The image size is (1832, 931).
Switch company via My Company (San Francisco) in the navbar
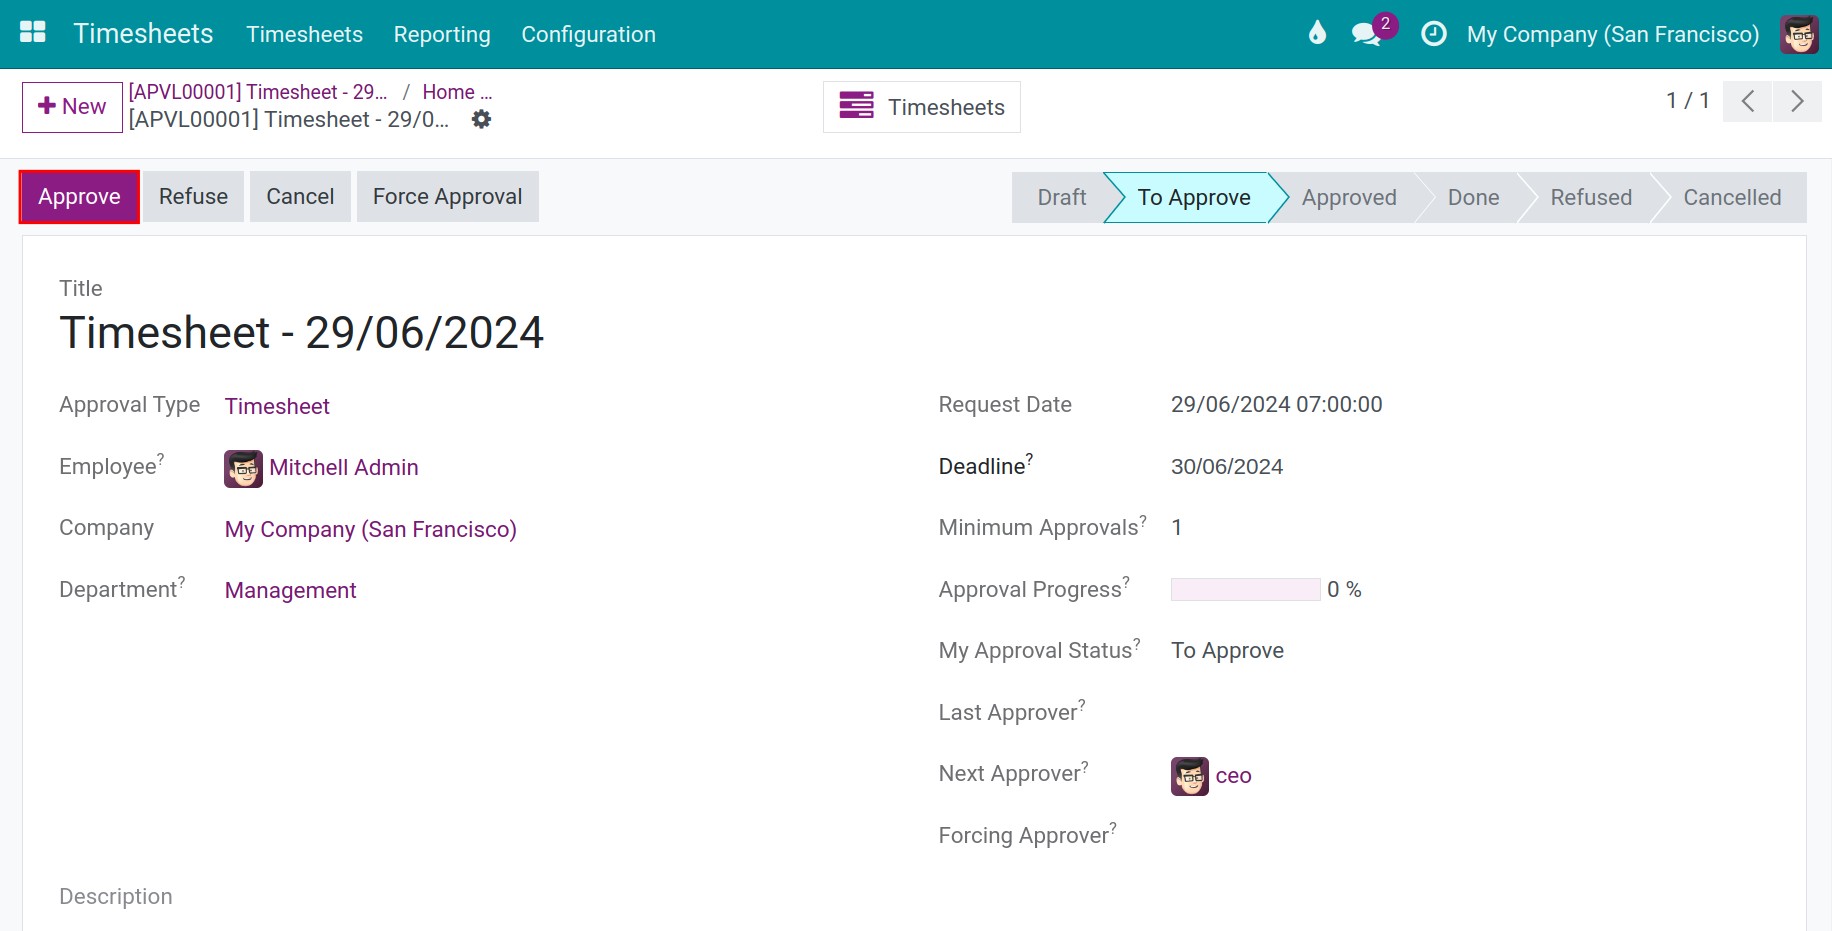tap(1612, 34)
